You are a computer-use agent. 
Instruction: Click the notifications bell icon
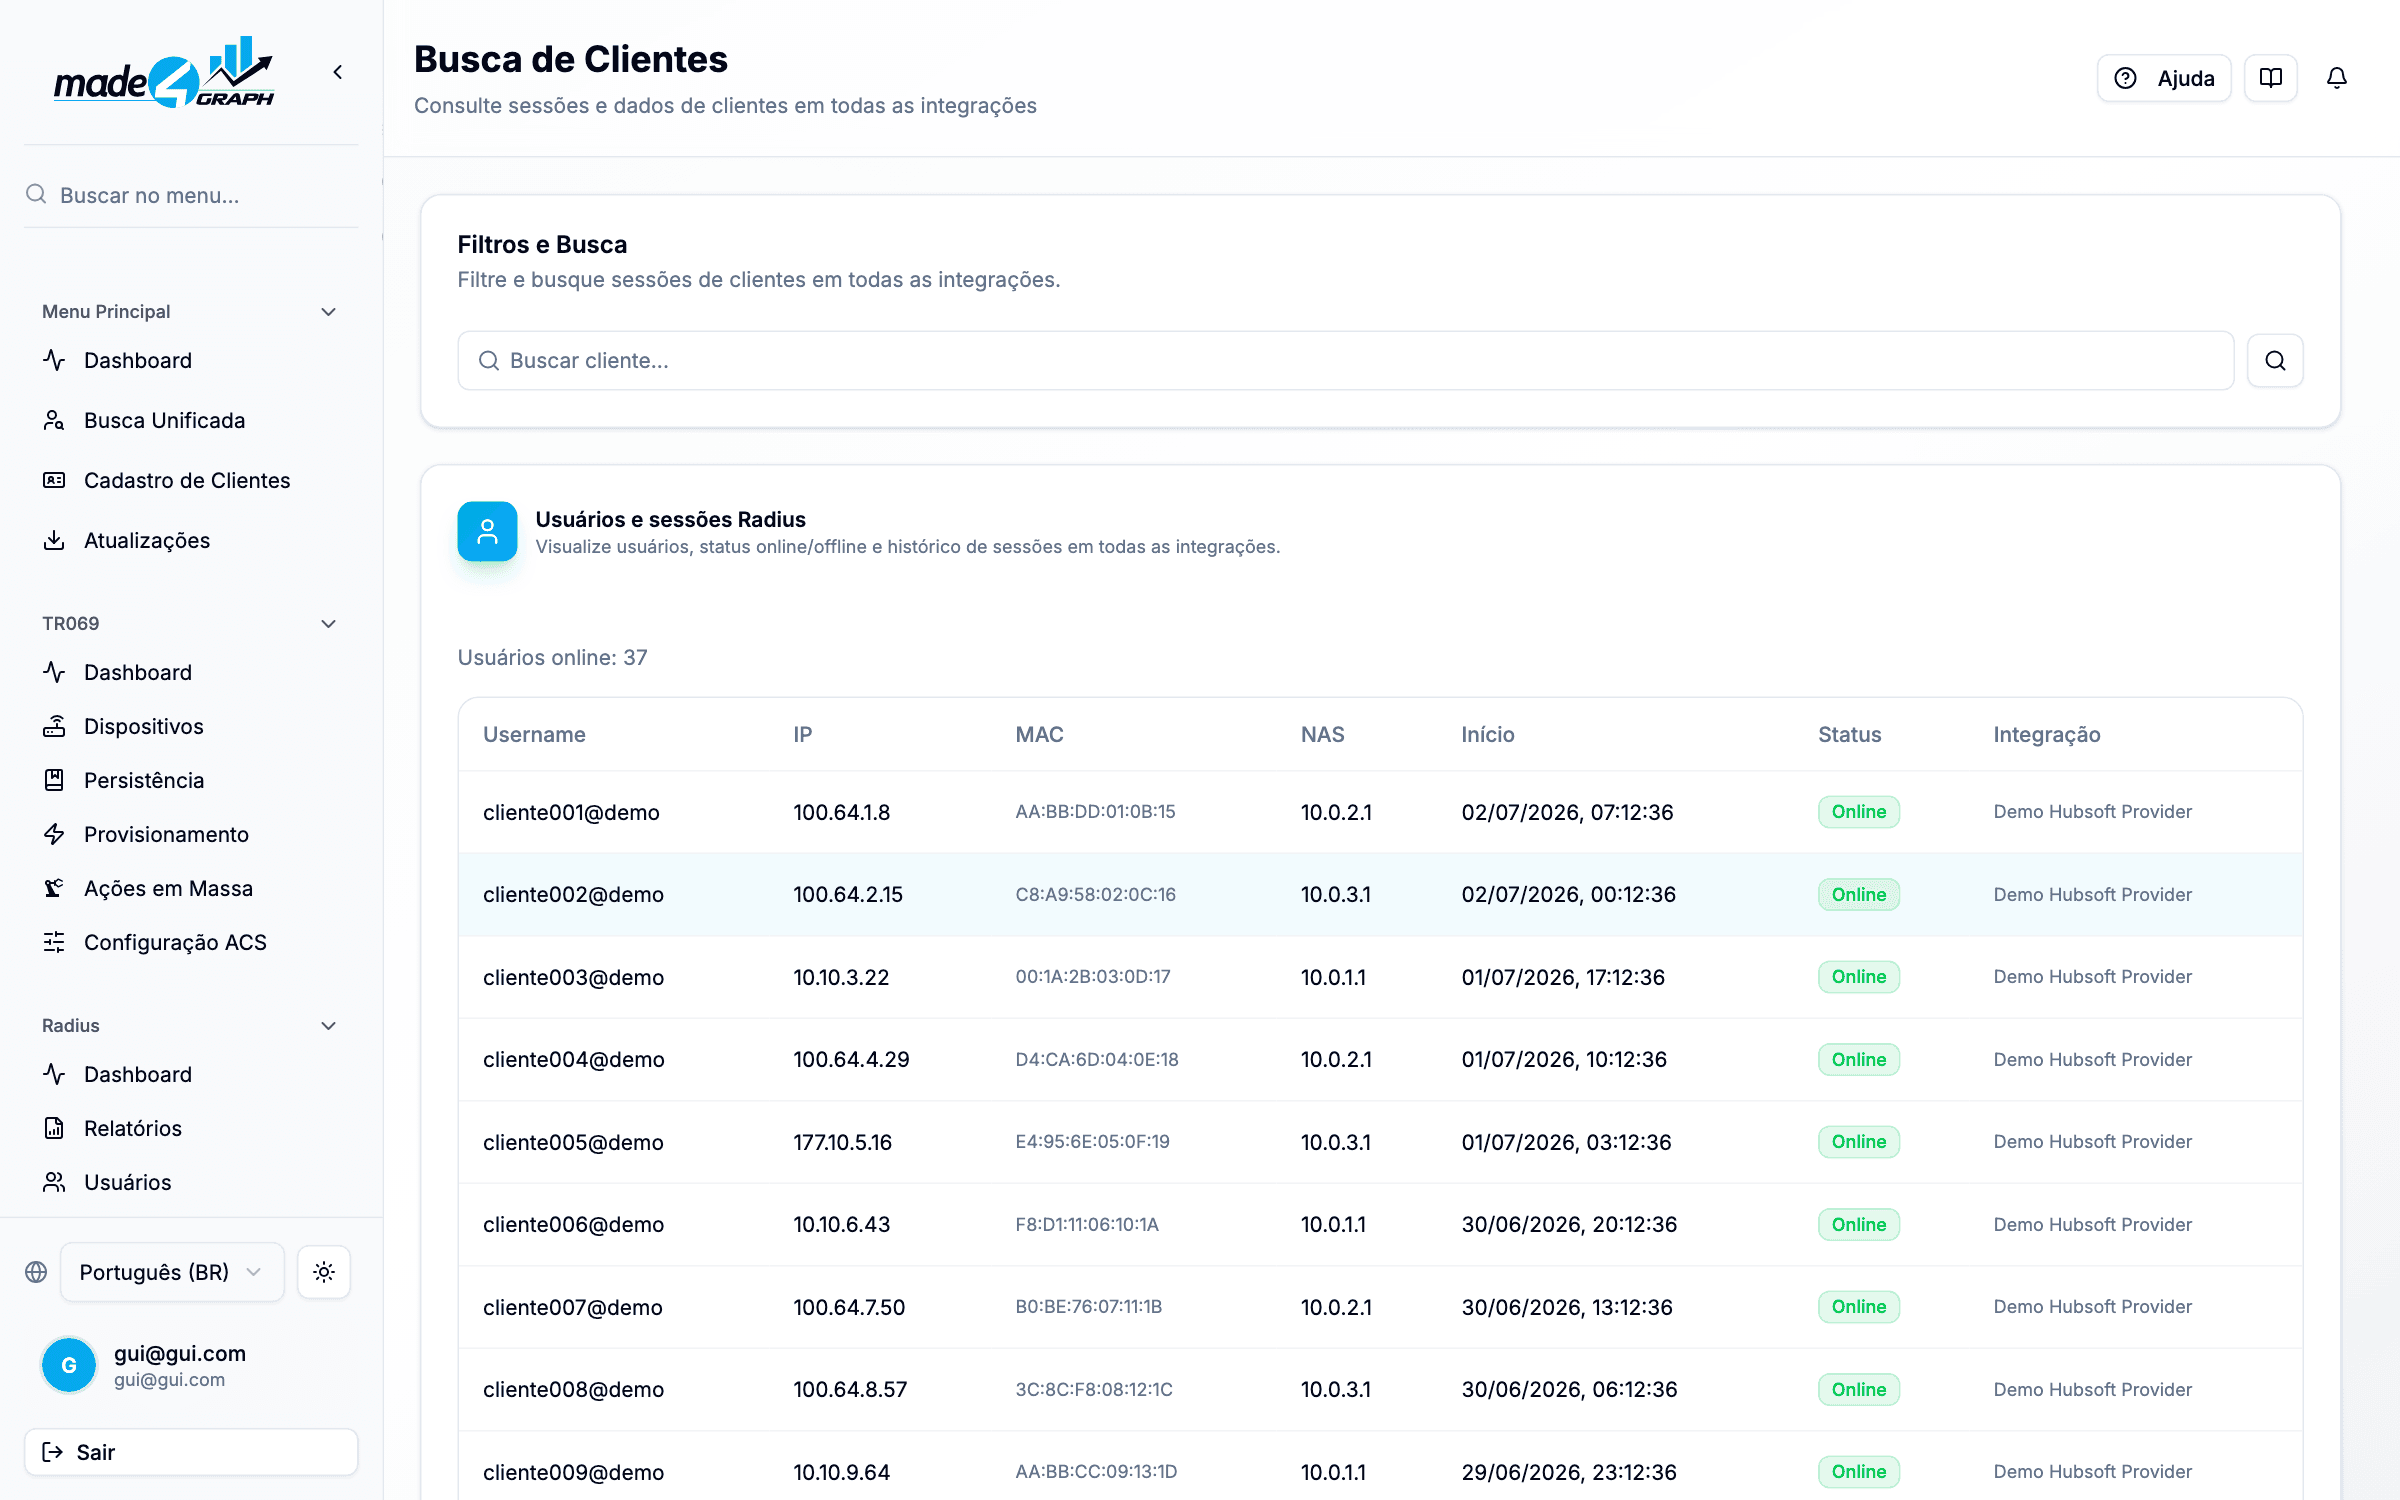point(2336,78)
